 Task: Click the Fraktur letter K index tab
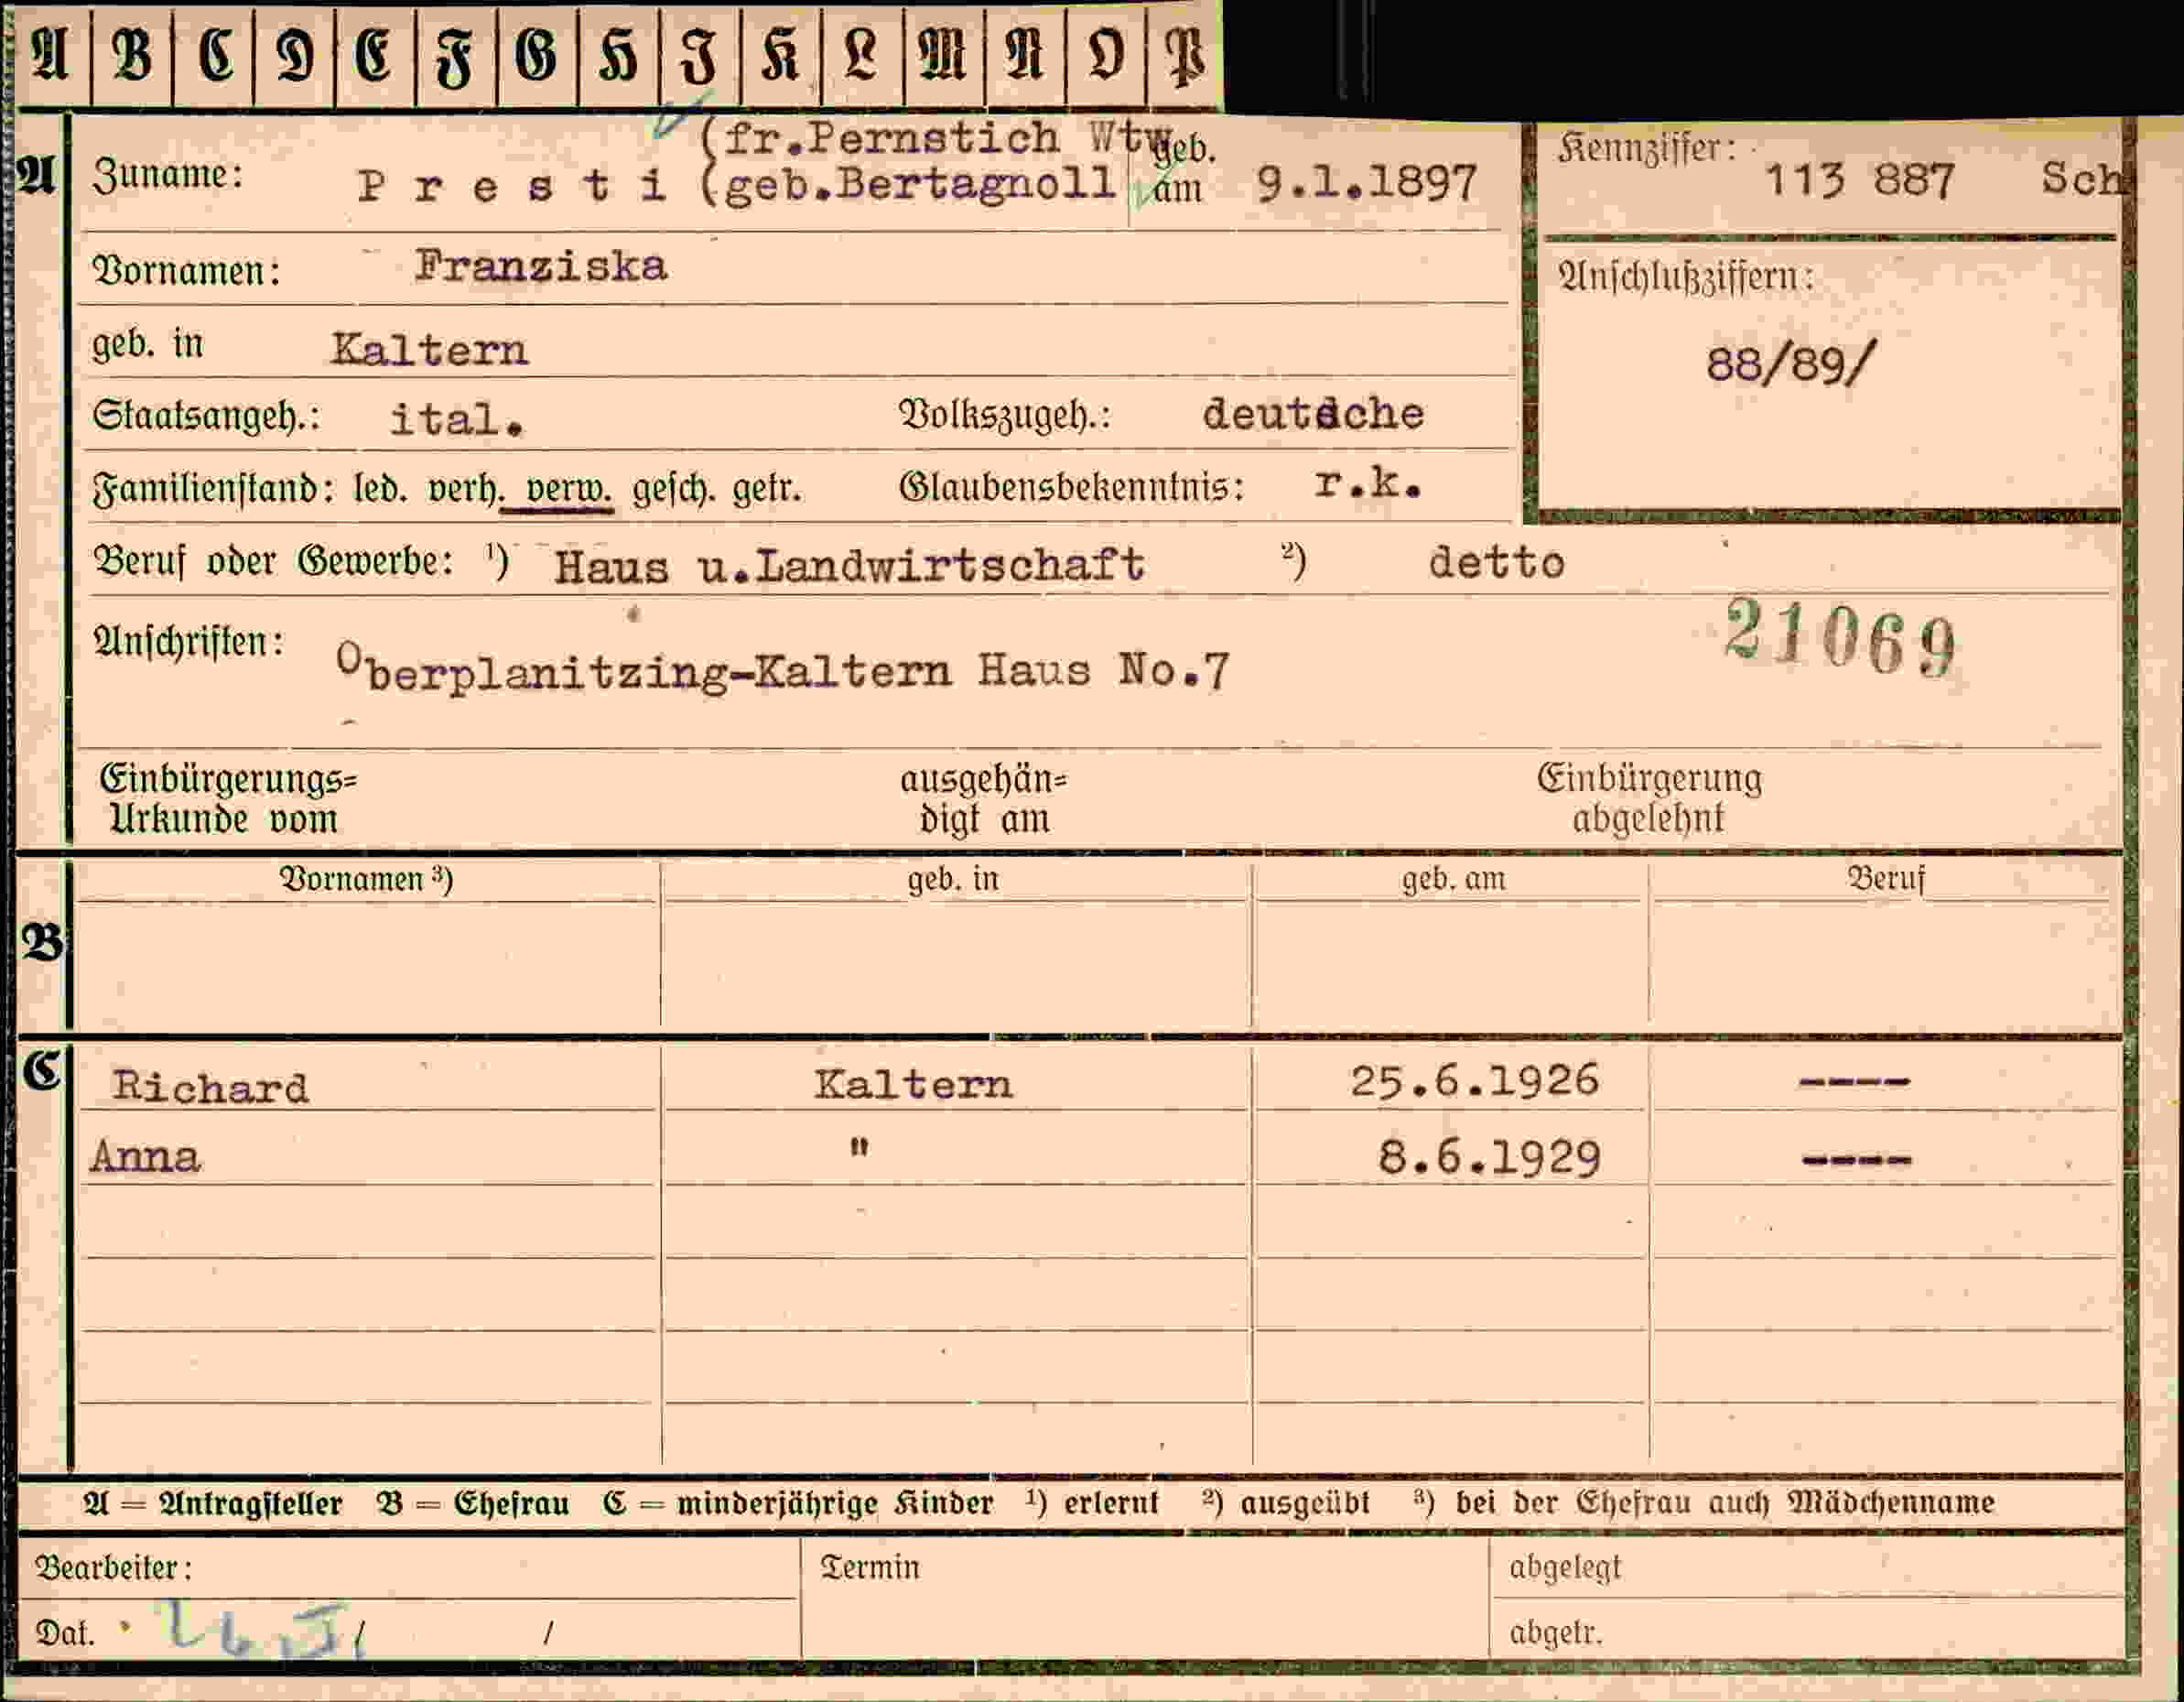pos(781,55)
